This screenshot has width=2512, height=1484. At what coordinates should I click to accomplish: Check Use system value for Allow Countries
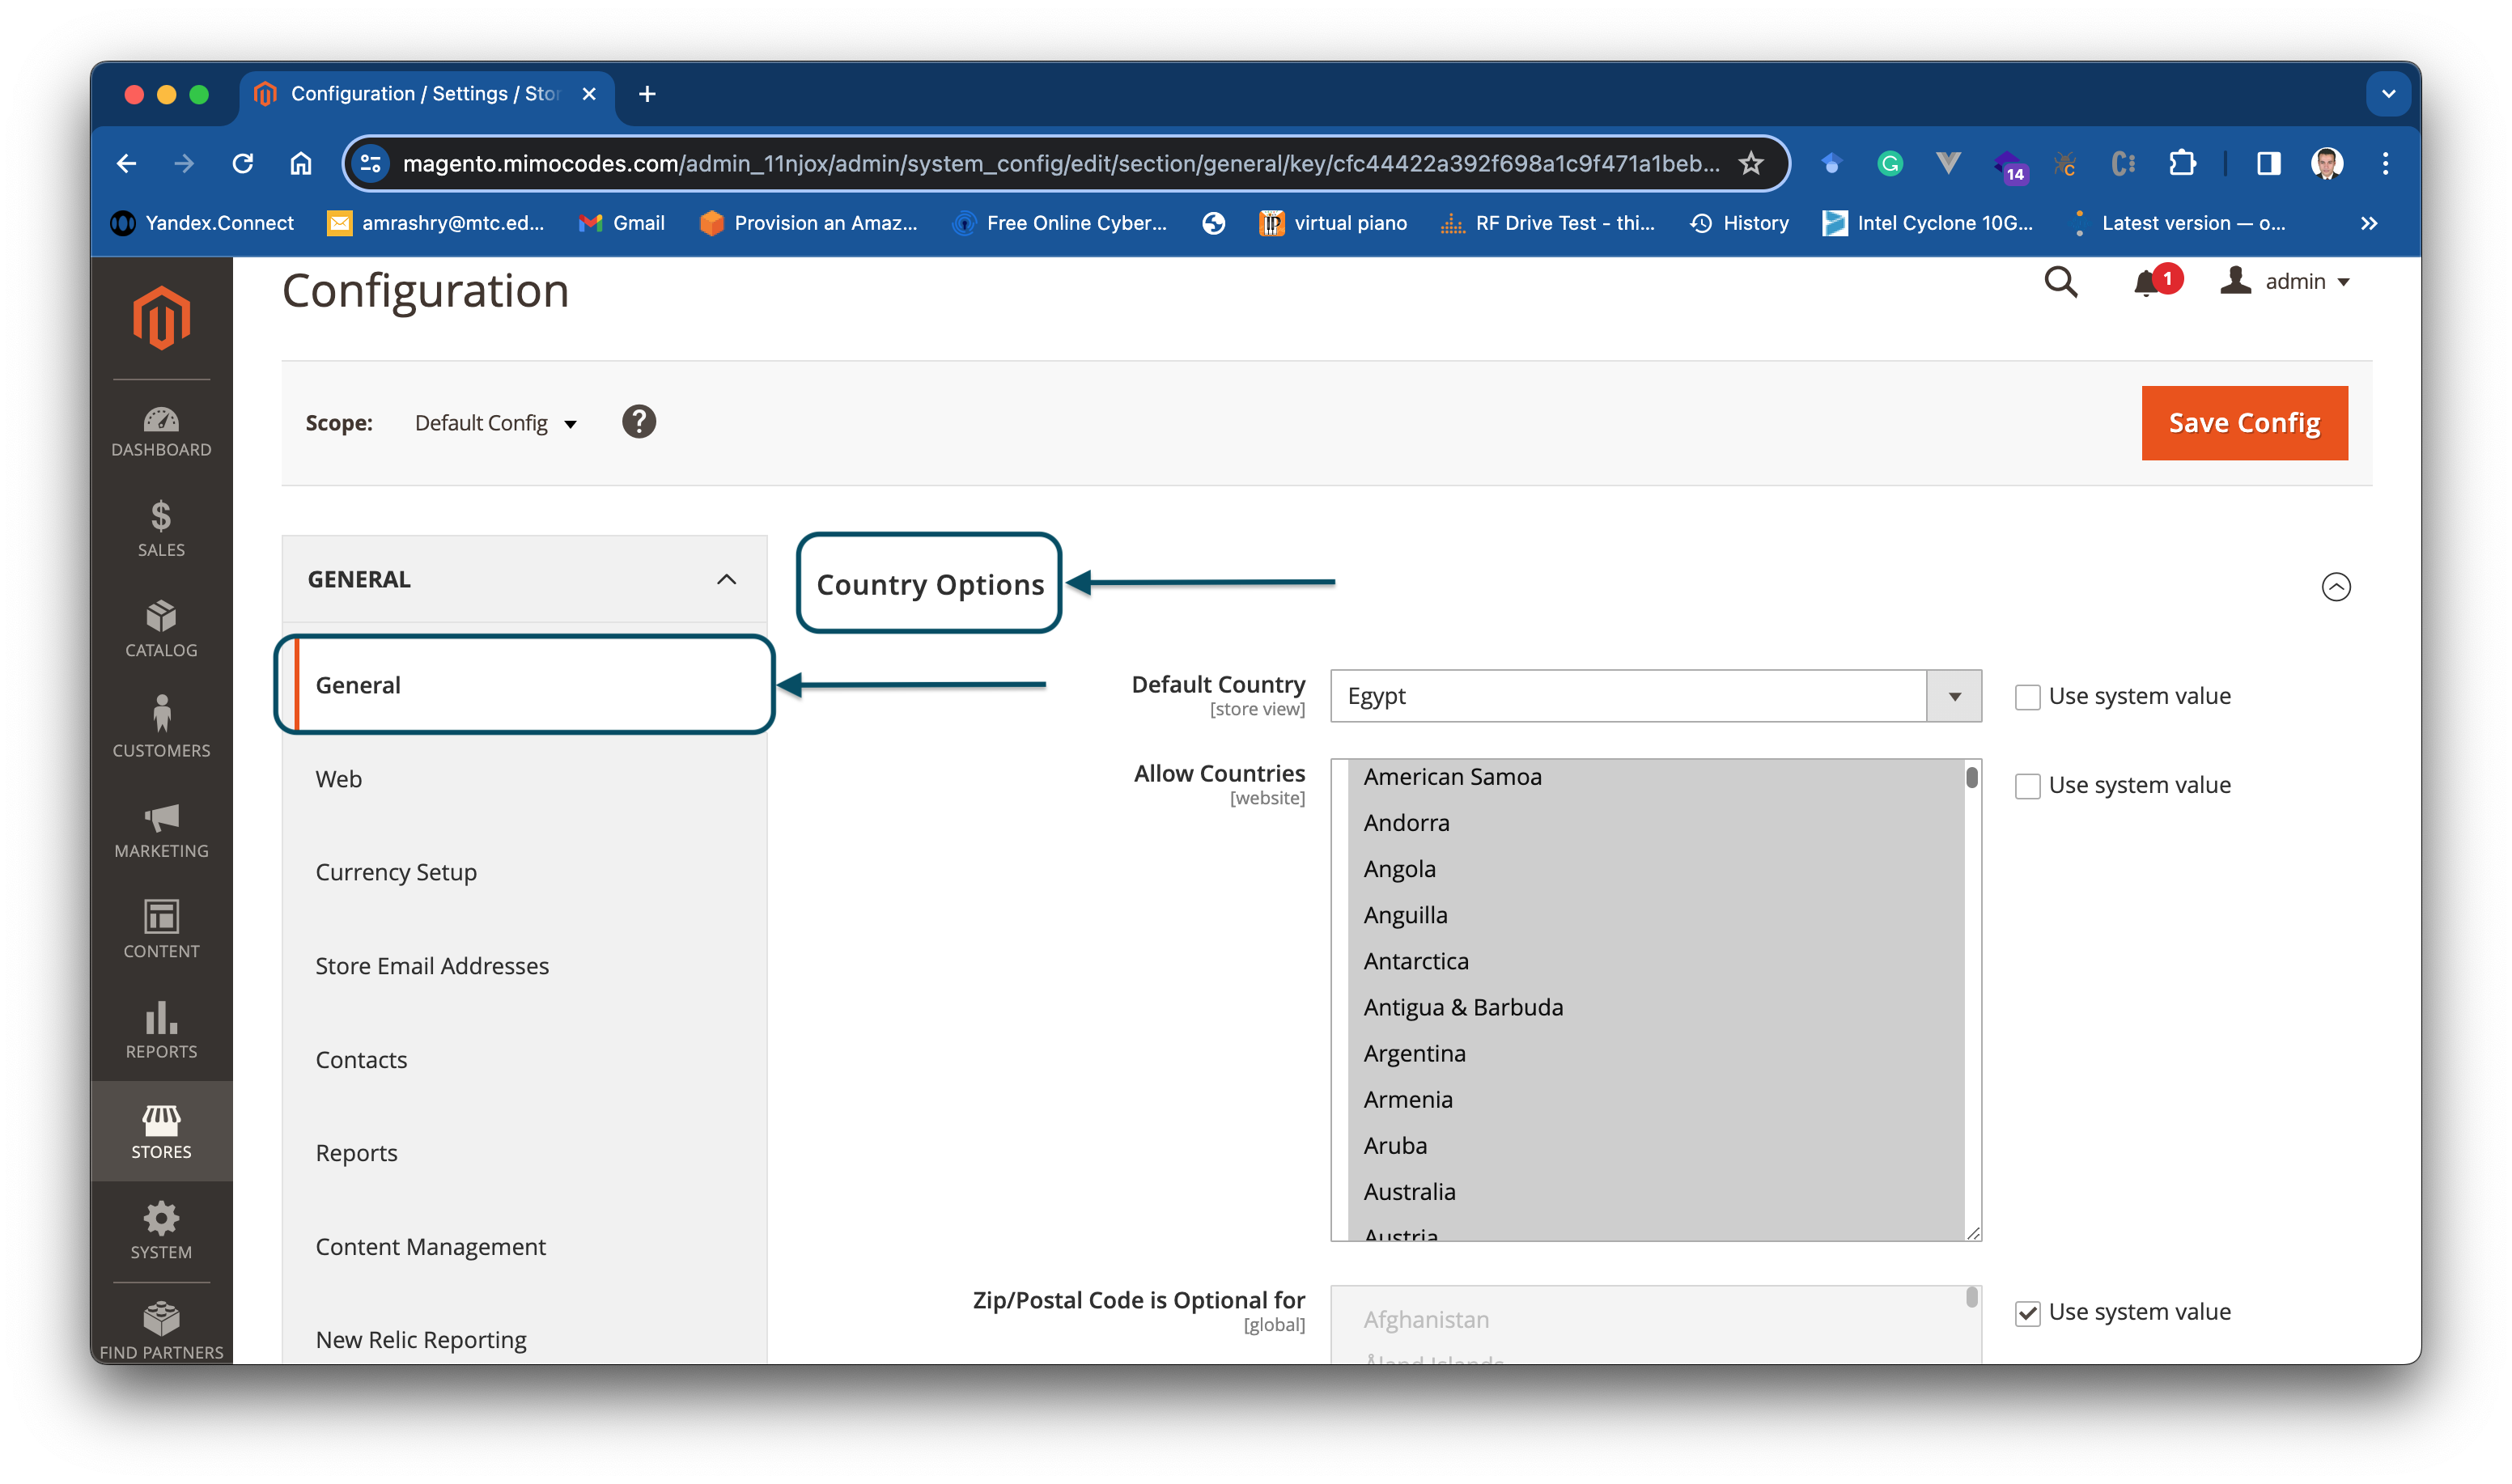[x=2027, y=786]
